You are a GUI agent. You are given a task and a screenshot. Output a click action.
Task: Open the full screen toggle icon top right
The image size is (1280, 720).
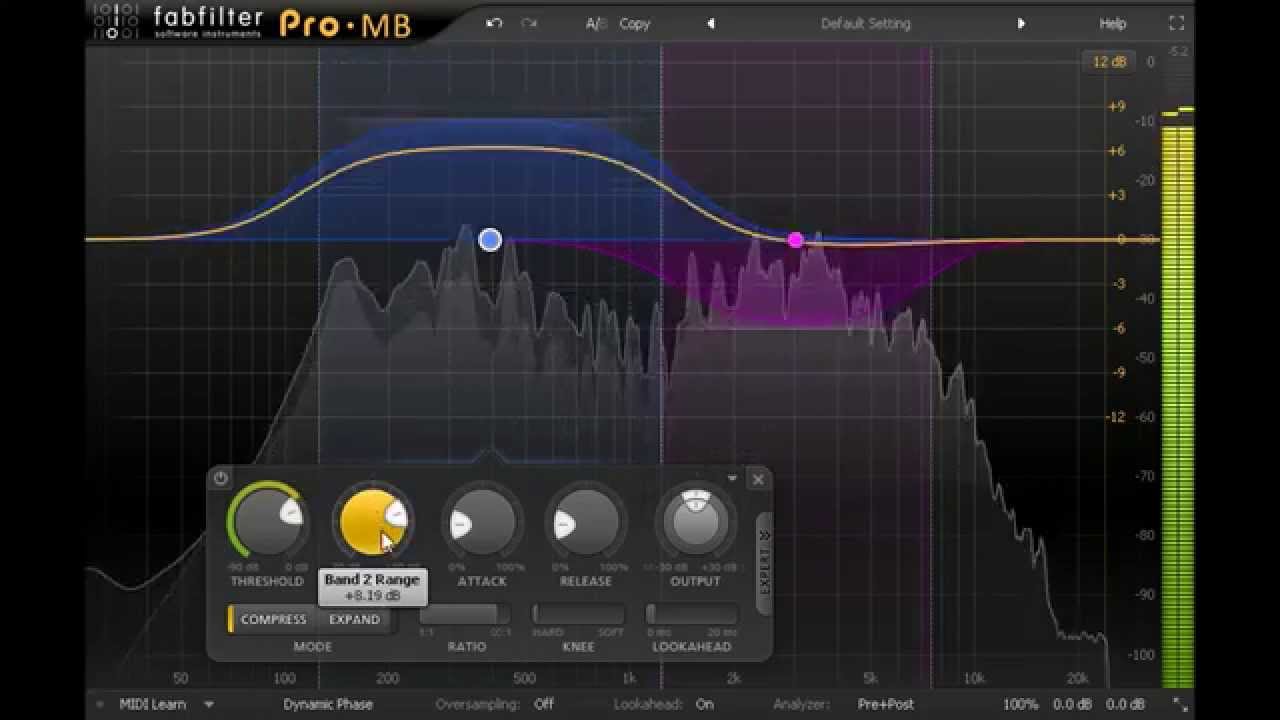tap(1176, 22)
